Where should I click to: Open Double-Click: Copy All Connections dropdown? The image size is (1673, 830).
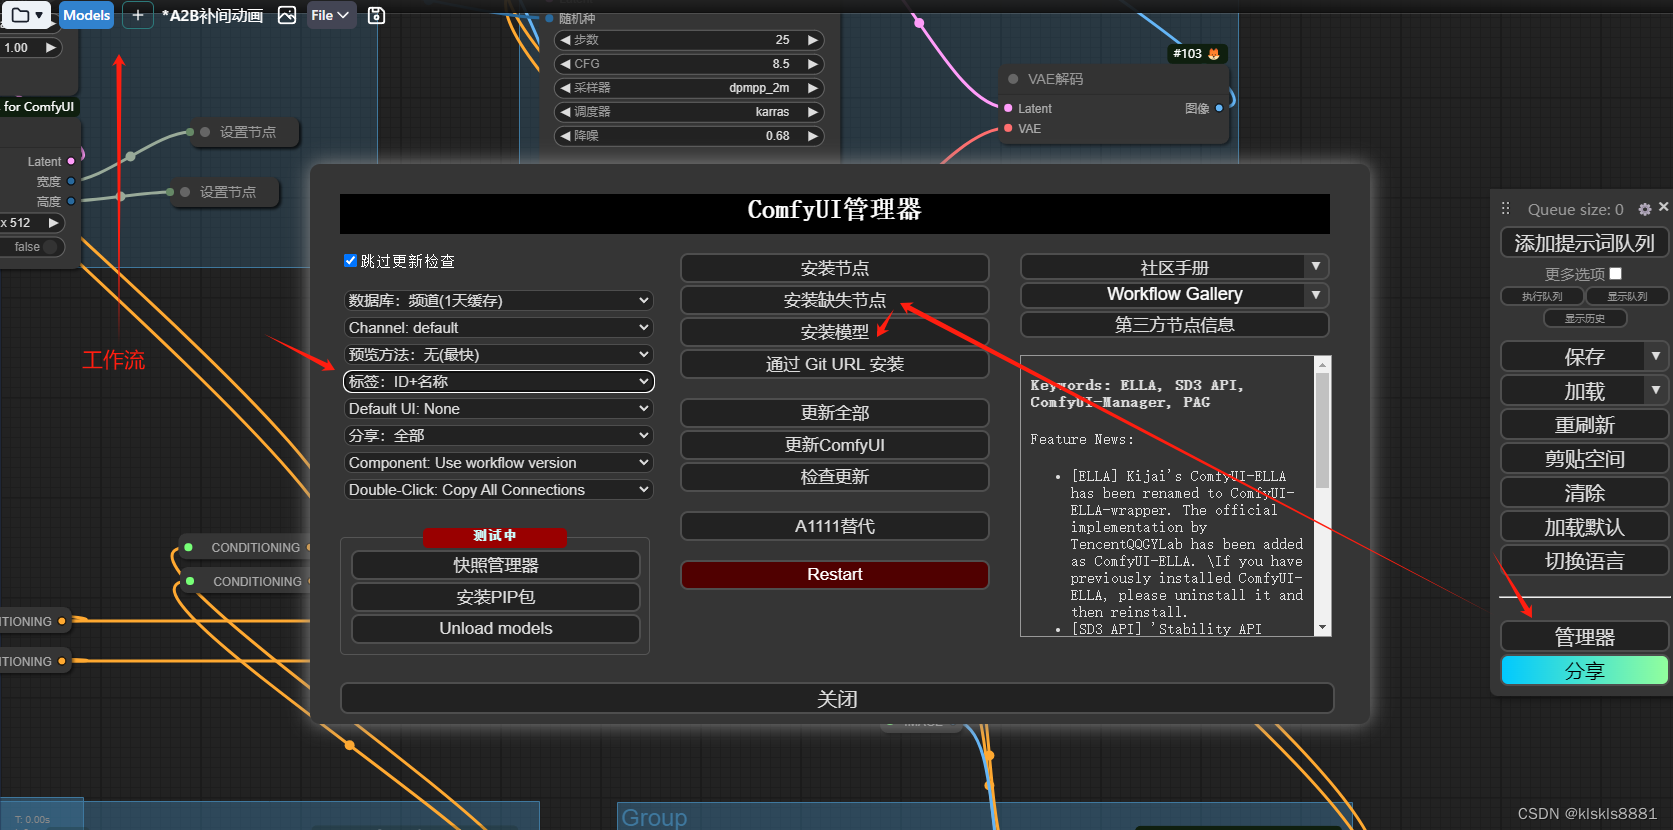coord(499,489)
